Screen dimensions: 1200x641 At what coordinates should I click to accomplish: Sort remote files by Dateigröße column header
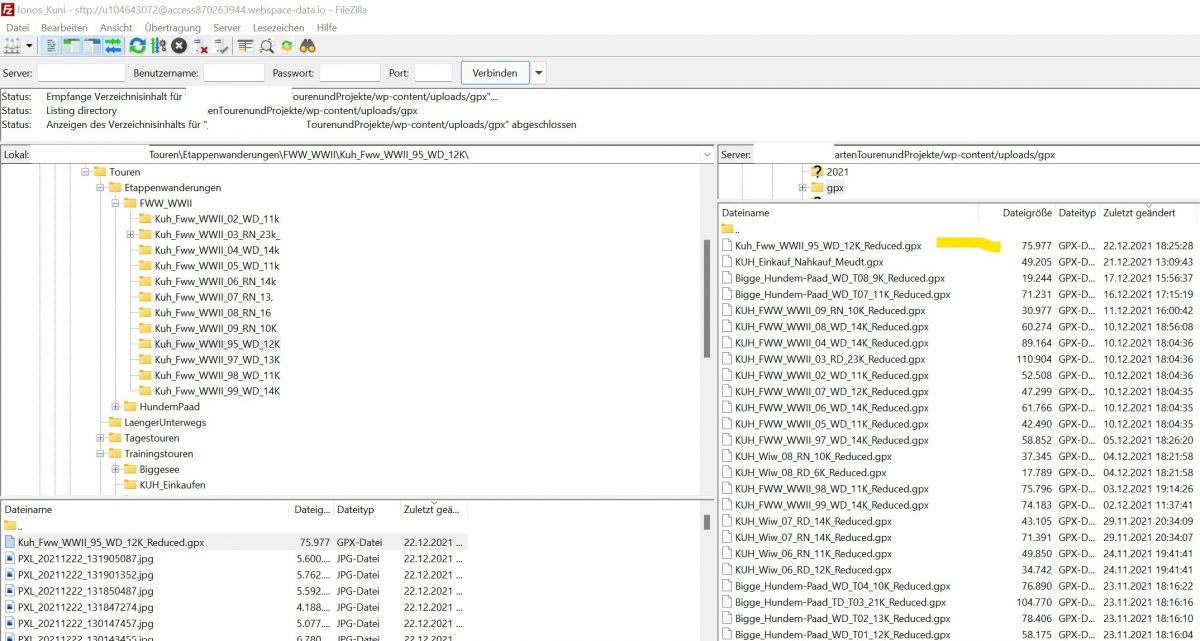1027,213
